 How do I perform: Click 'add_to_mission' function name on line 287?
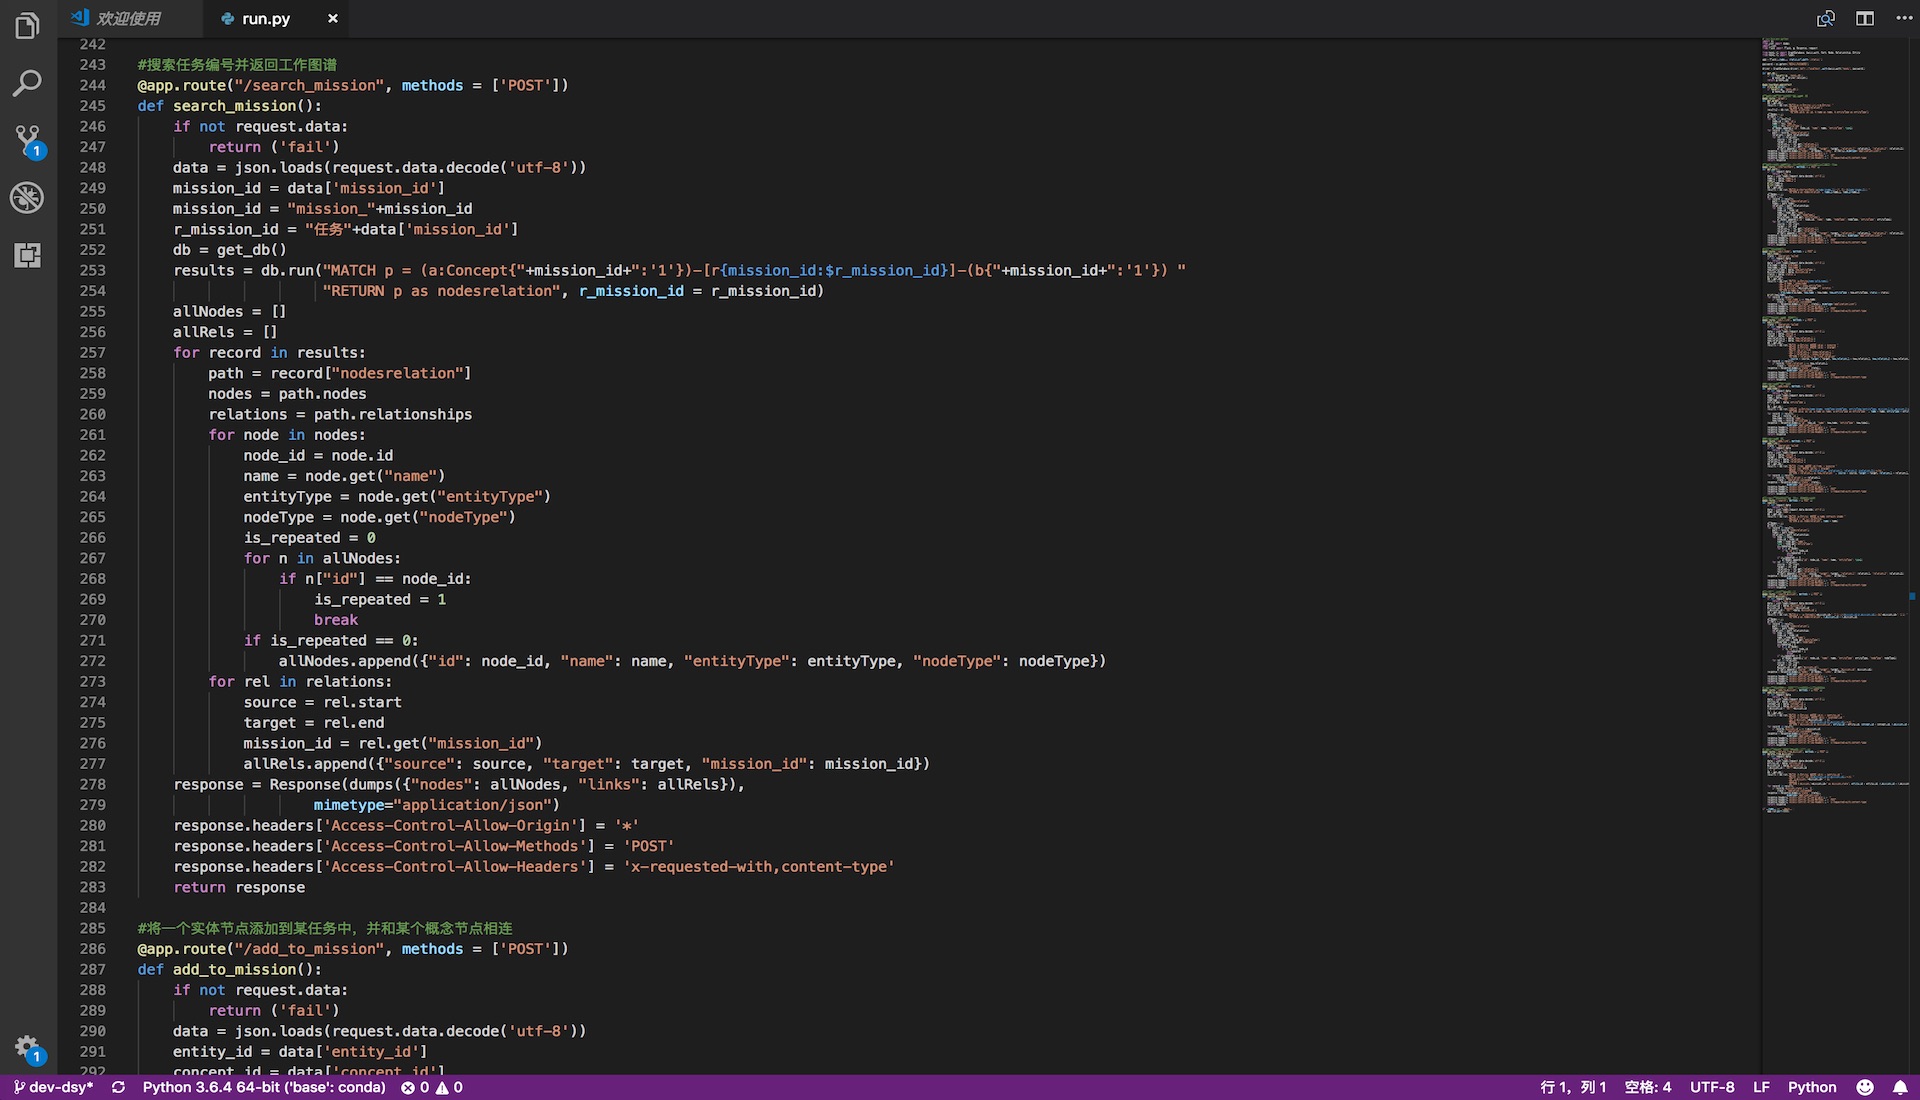235,969
